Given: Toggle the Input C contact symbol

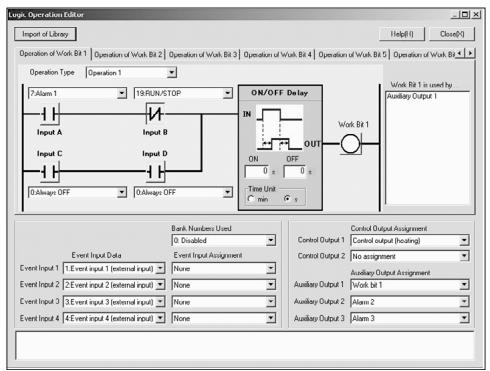Looking at the screenshot, I should (x=50, y=172).
